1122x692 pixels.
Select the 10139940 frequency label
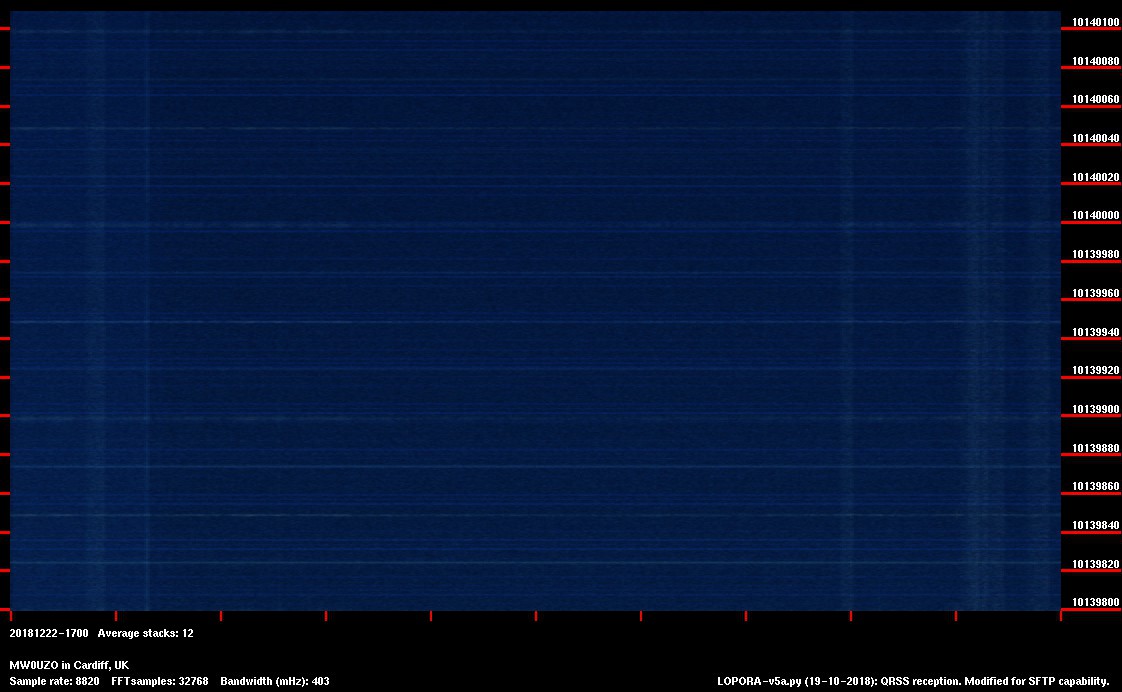coord(1095,332)
